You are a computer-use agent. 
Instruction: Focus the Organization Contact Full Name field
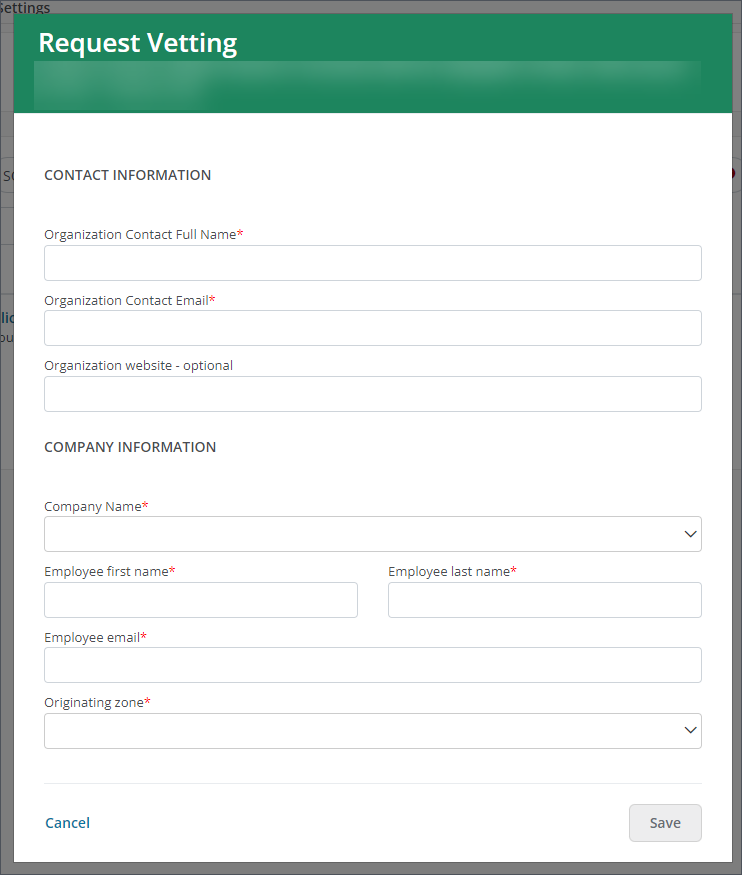click(x=372, y=263)
